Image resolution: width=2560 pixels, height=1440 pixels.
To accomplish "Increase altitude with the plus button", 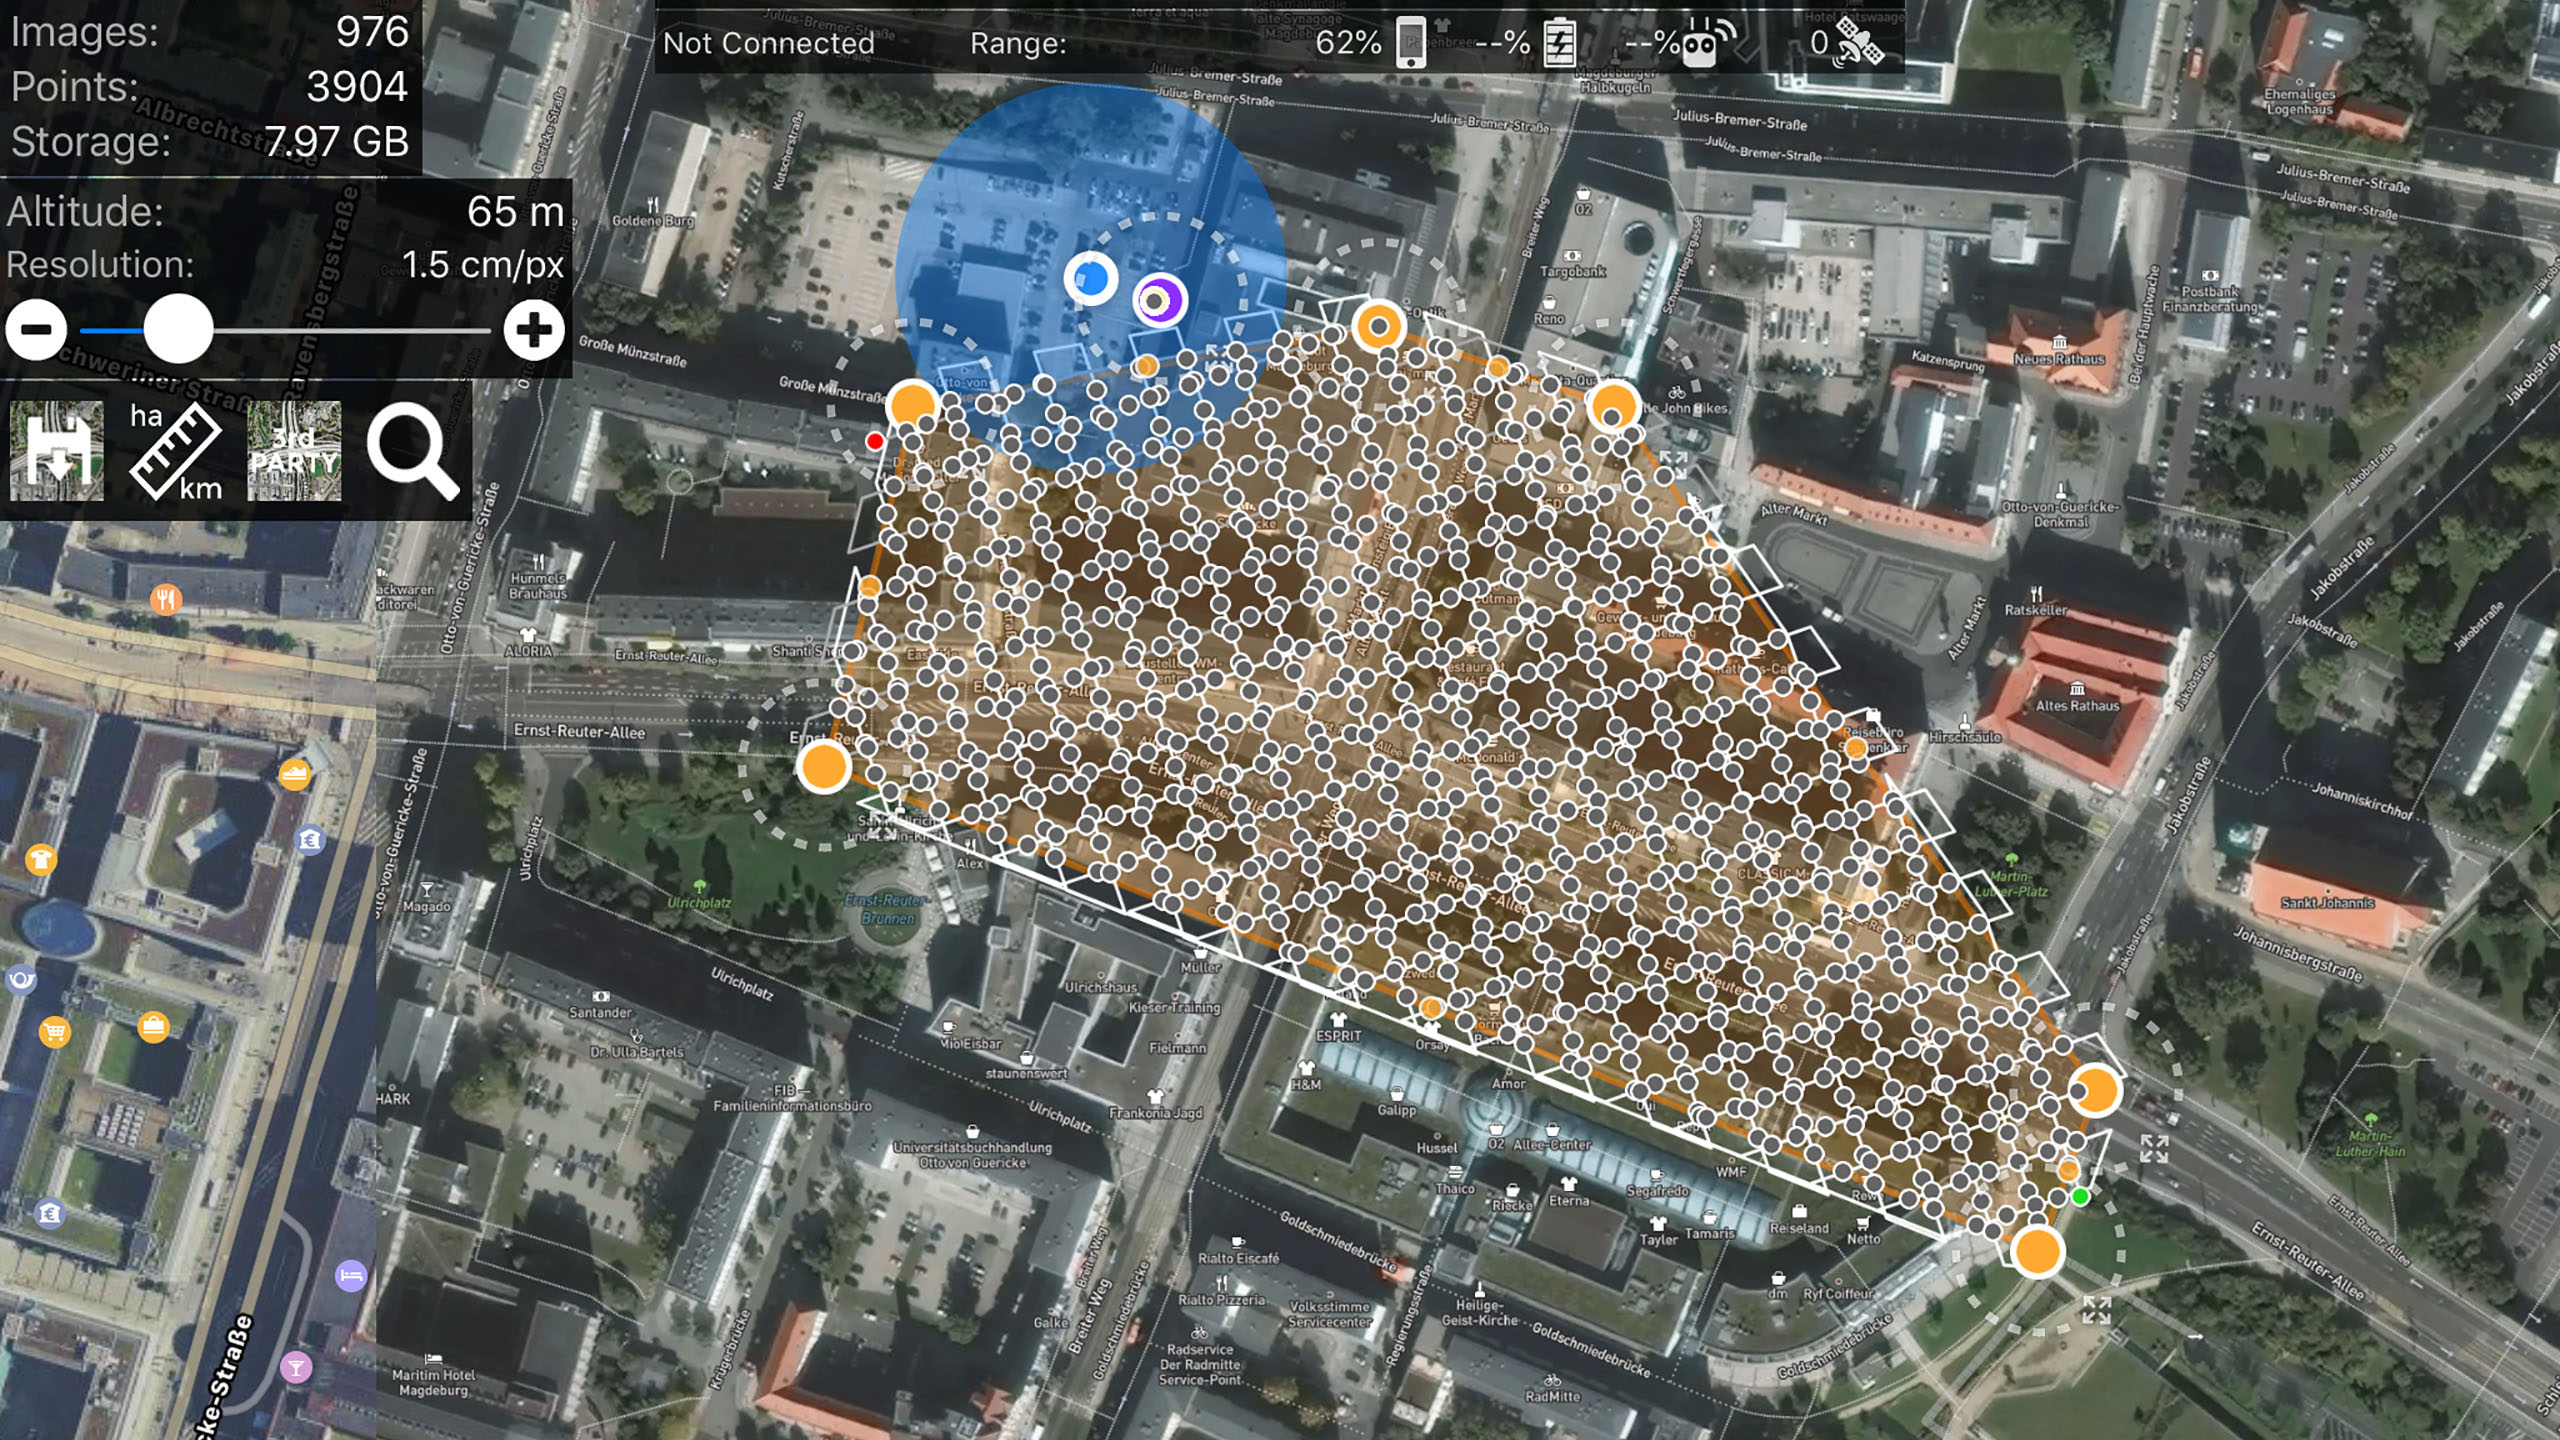I will pos(534,330).
